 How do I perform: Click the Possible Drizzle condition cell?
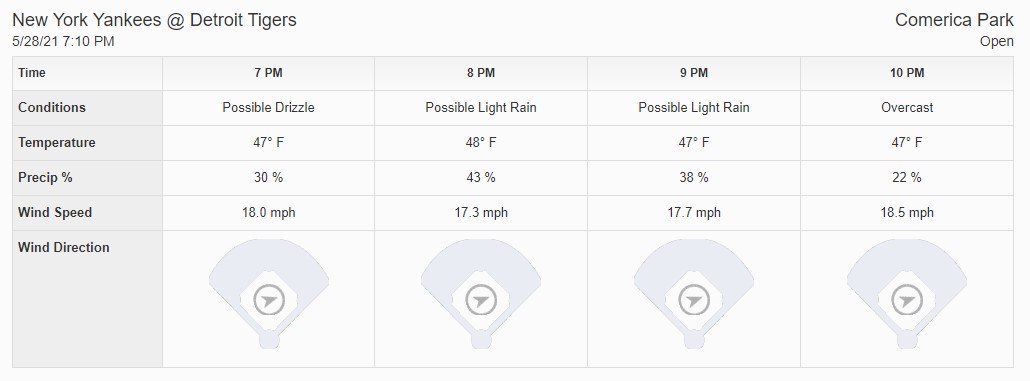click(269, 108)
